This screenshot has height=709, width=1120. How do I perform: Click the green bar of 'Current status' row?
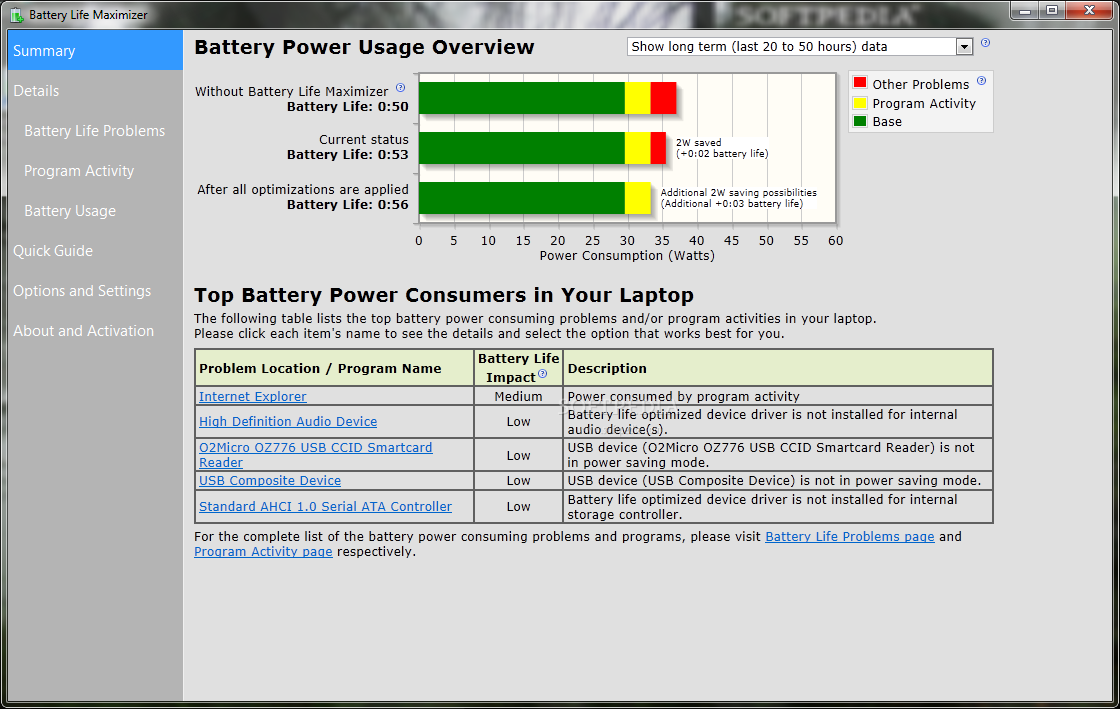[x=522, y=148]
